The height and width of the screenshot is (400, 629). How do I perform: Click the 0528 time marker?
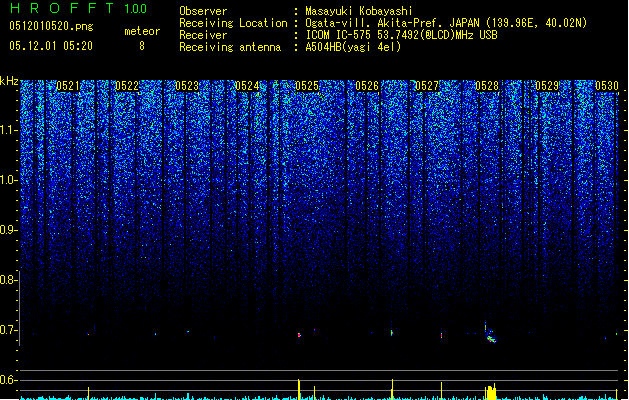[487, 86]
